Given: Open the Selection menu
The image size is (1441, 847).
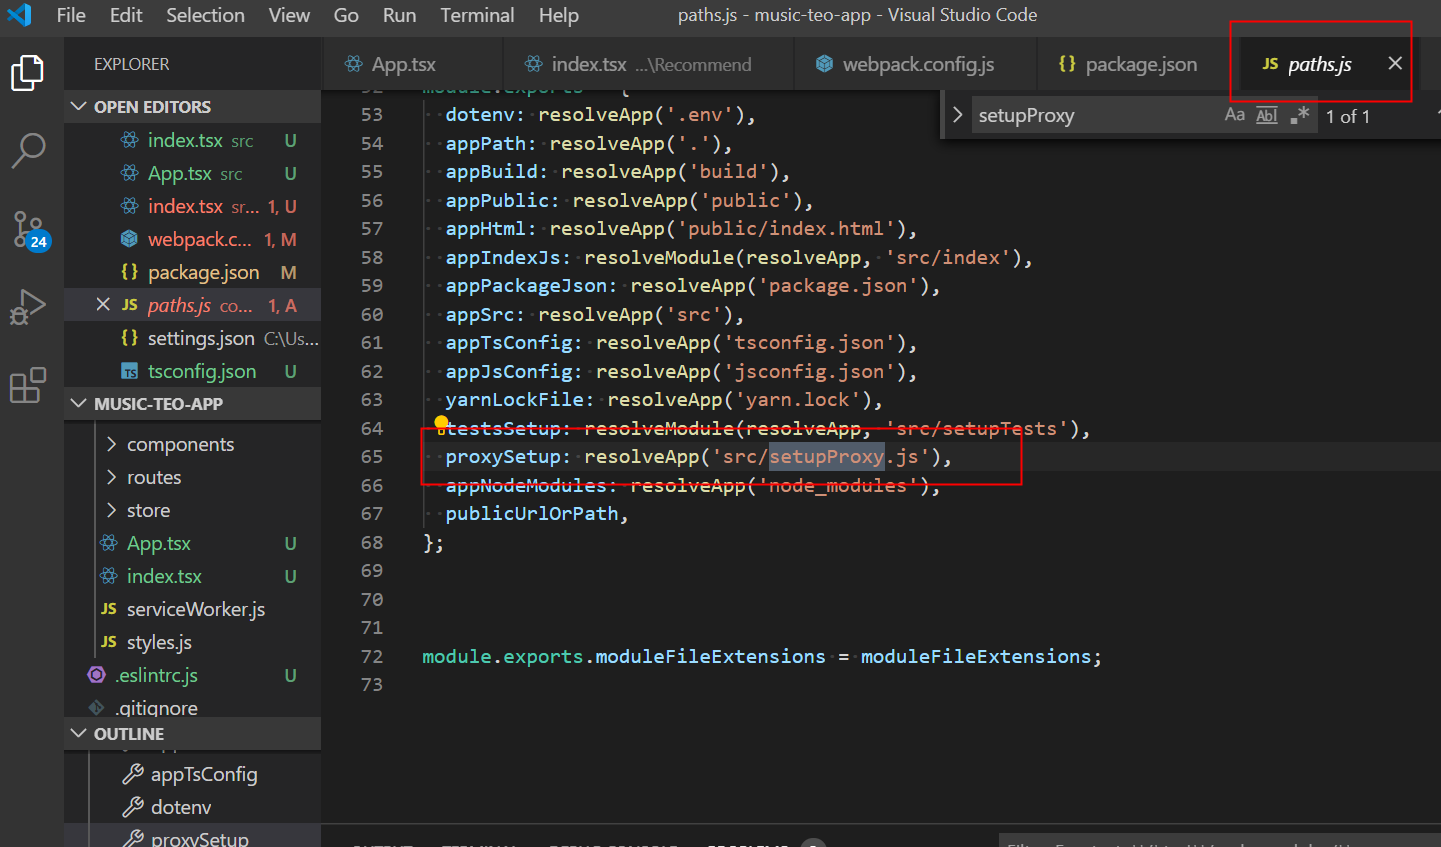Looking at the screenshot, I should (205, 15).
